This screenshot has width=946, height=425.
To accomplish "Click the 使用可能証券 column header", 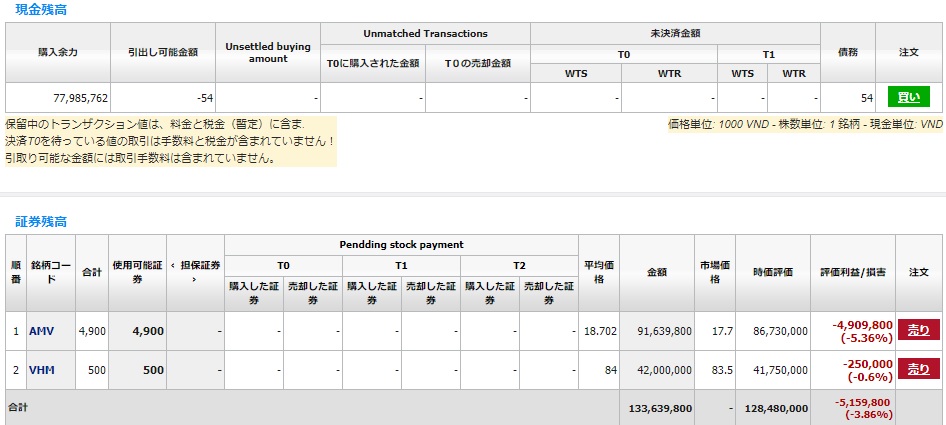I will (x=136, y=271).
